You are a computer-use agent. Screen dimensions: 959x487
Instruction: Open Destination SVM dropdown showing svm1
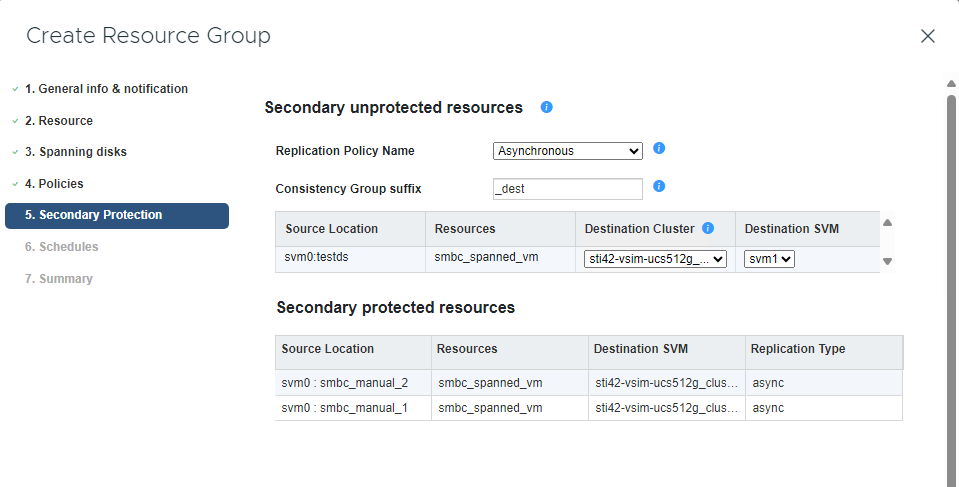tap(769, 259)
